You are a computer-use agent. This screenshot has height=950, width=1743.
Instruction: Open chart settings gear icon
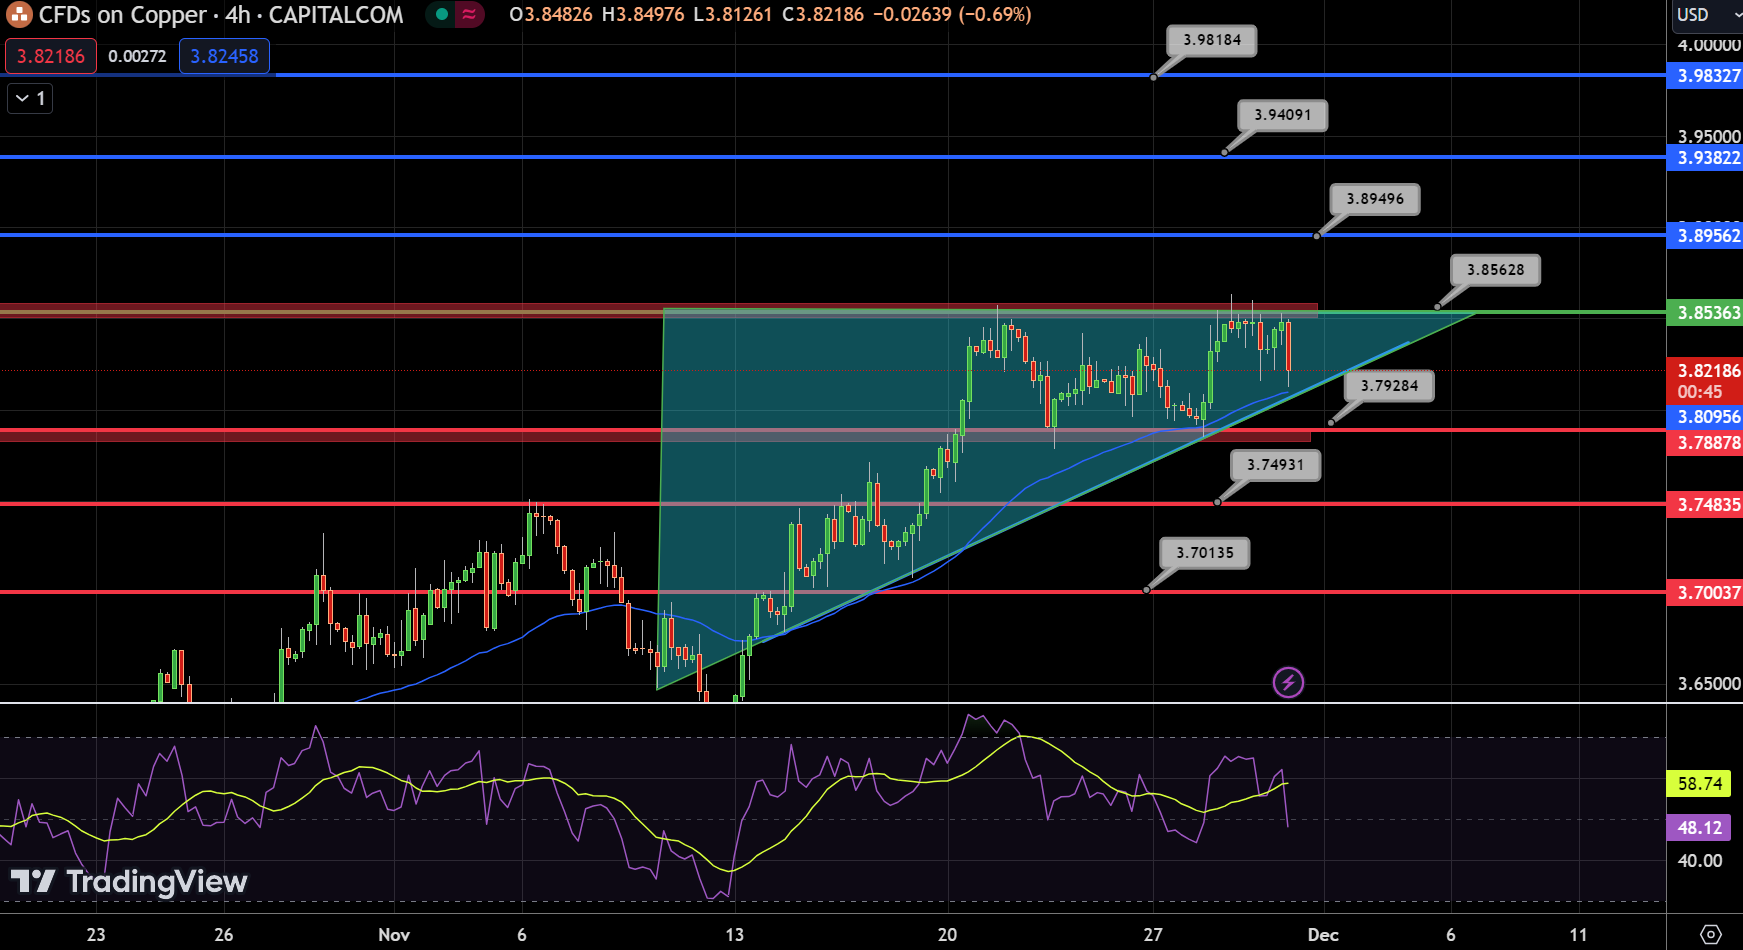[1710, 935]
